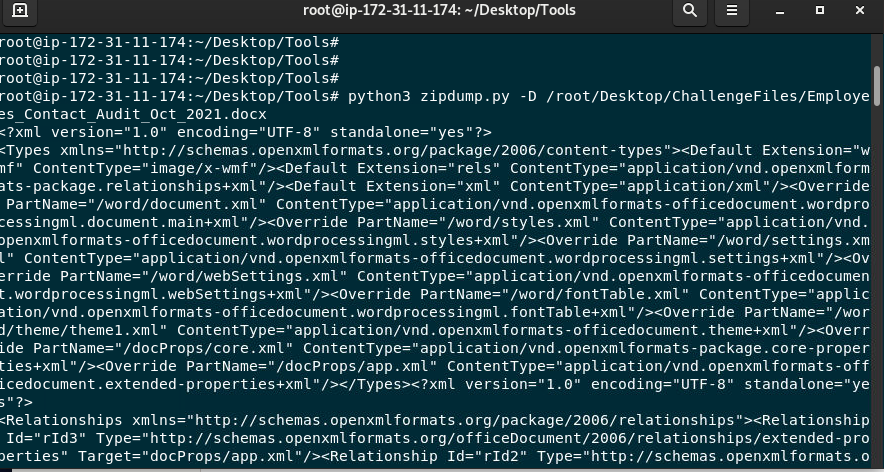Click the search magnifier icon
This screenshot has height=472, width=884.
pyautogui.click(x=690, y=12)
